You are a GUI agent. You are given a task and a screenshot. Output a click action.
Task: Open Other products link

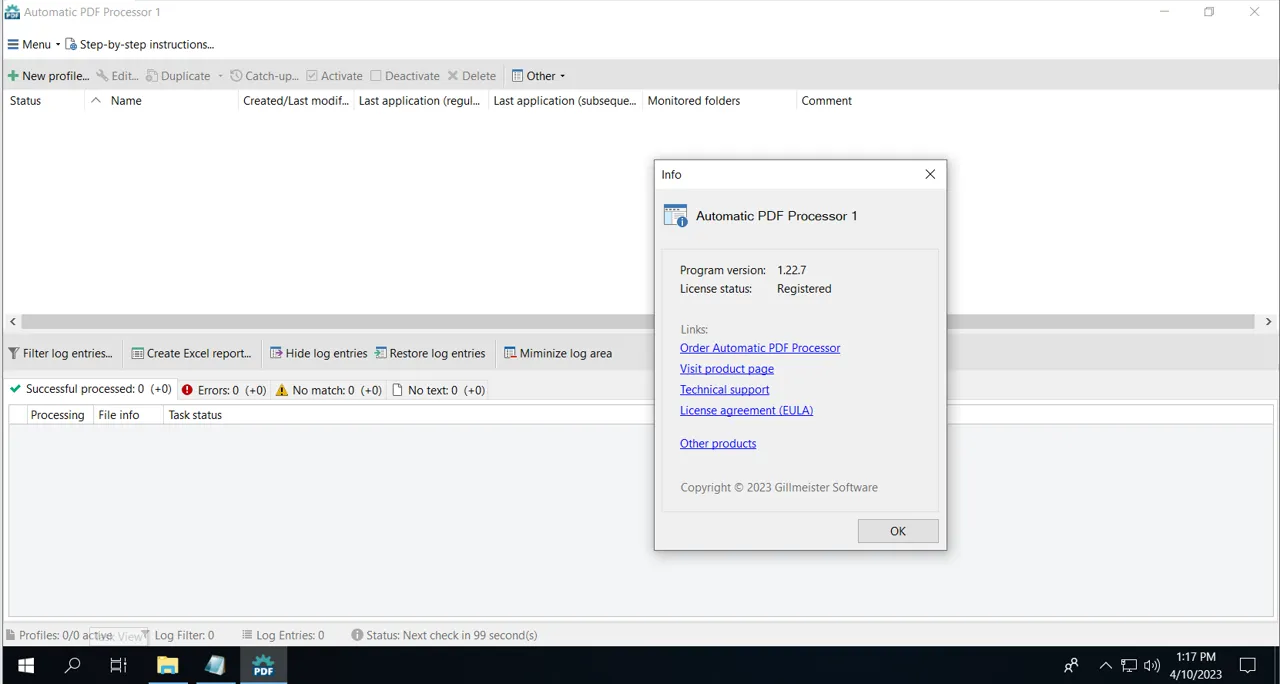(718, 444)
